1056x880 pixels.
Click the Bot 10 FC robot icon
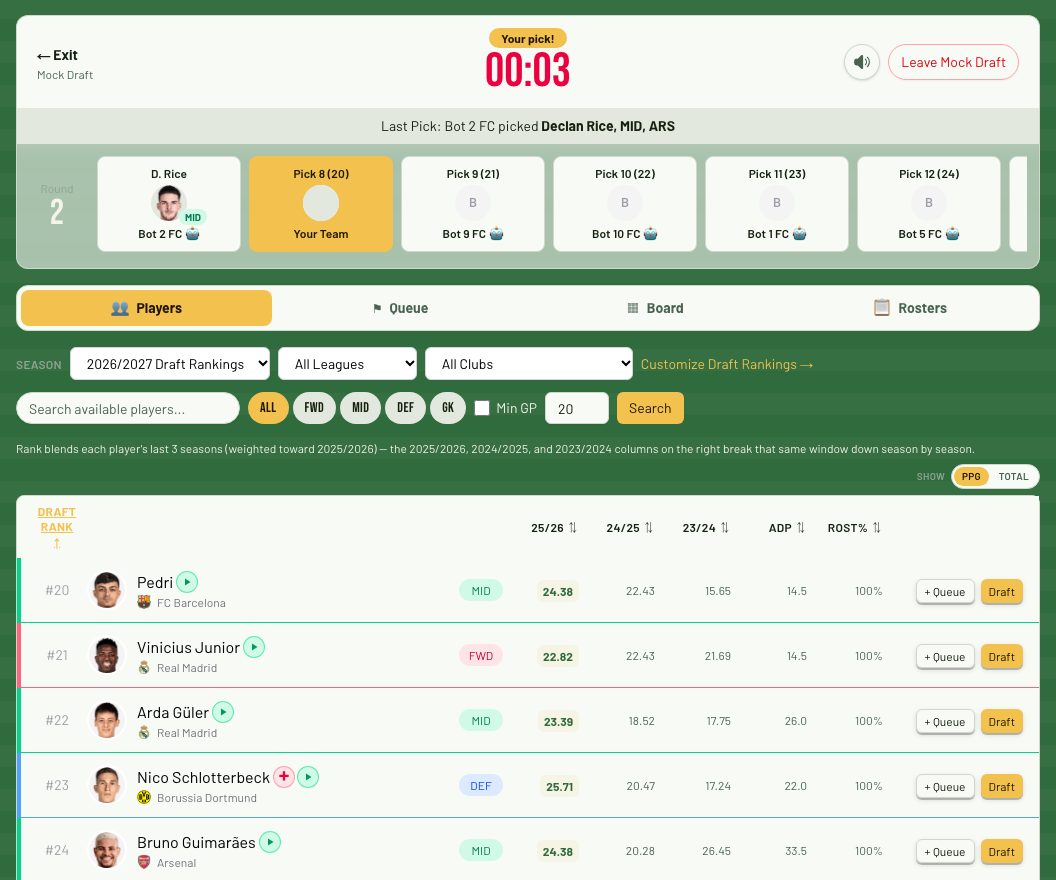[x=651, y=234]
